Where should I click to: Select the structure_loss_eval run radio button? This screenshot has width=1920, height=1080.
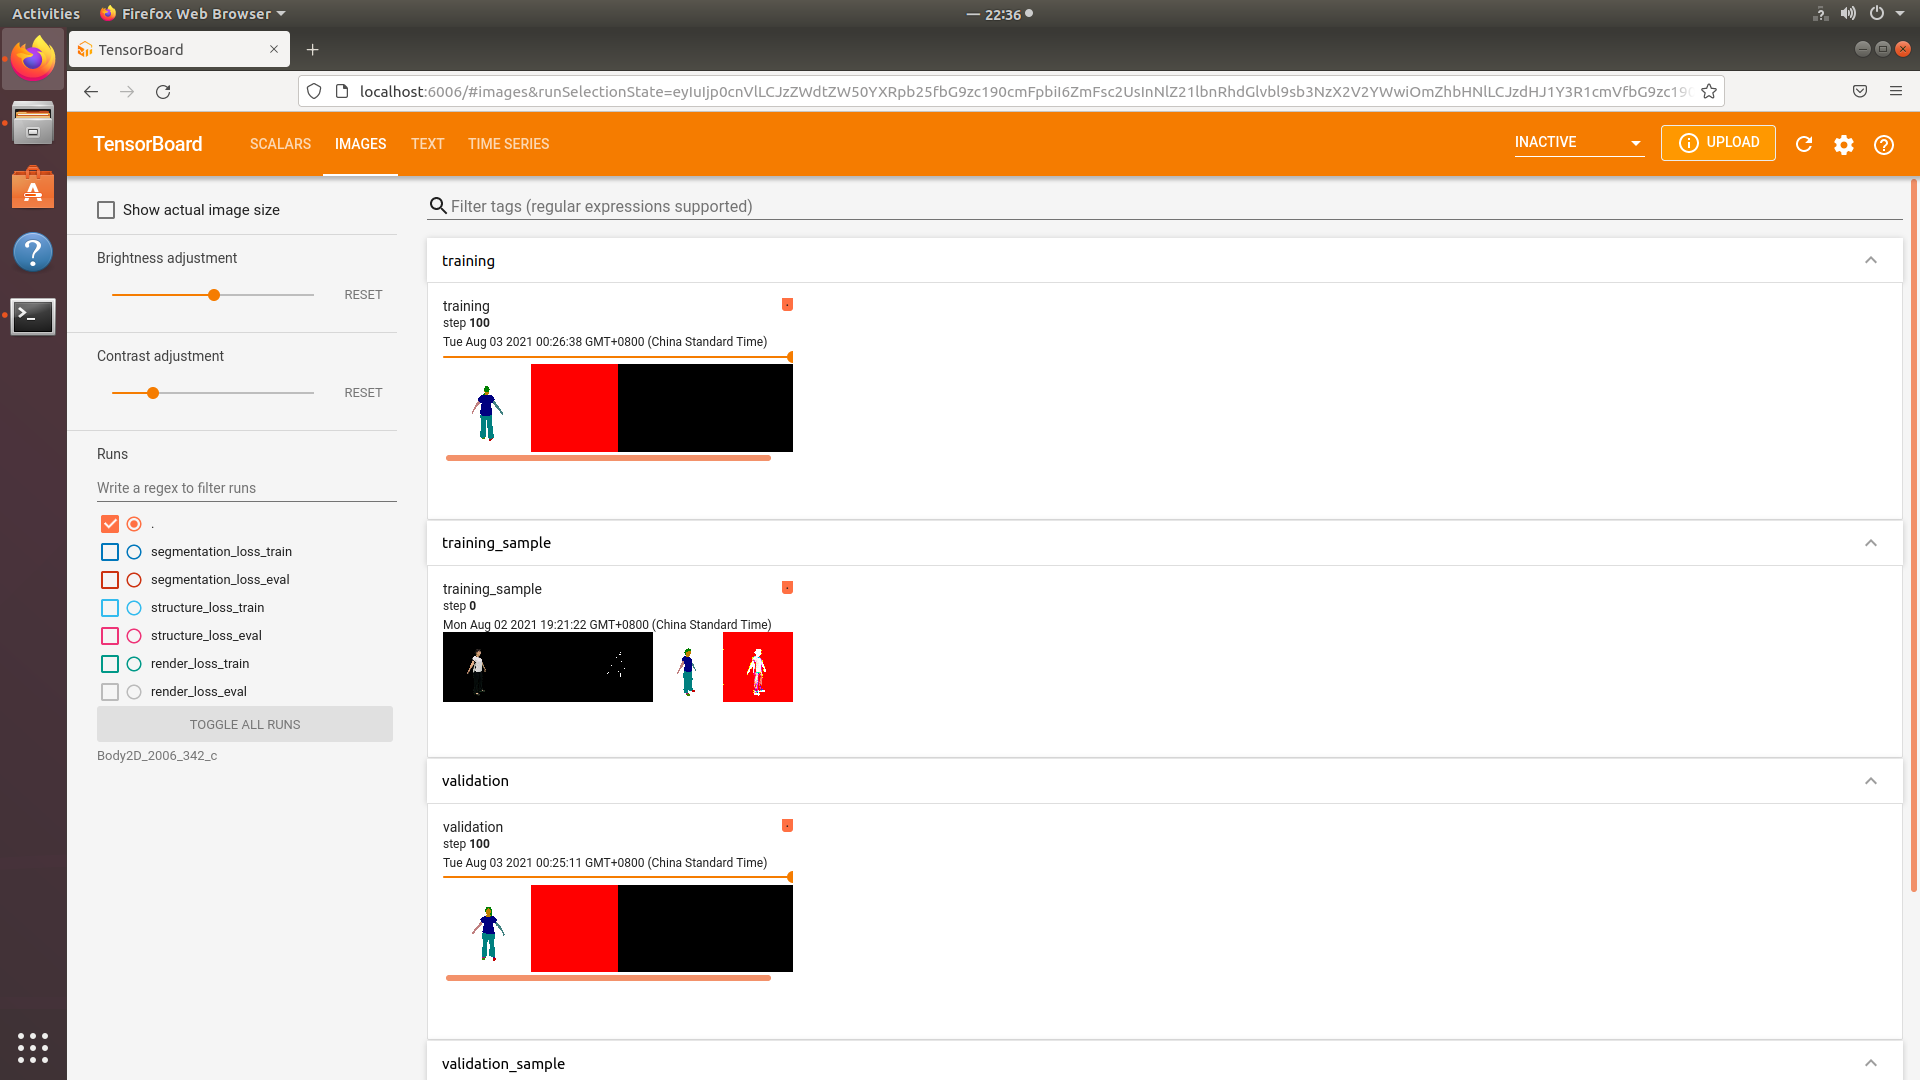134,636
